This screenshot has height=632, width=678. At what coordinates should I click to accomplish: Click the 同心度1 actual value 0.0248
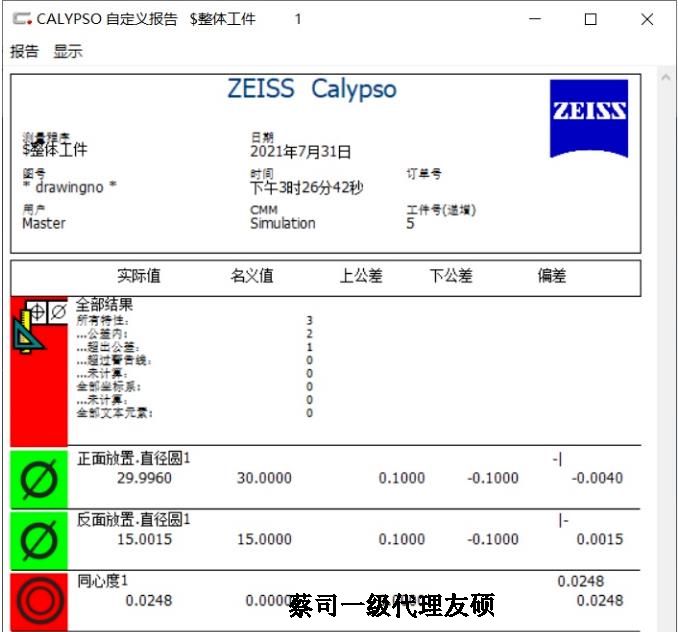[149, 600]
